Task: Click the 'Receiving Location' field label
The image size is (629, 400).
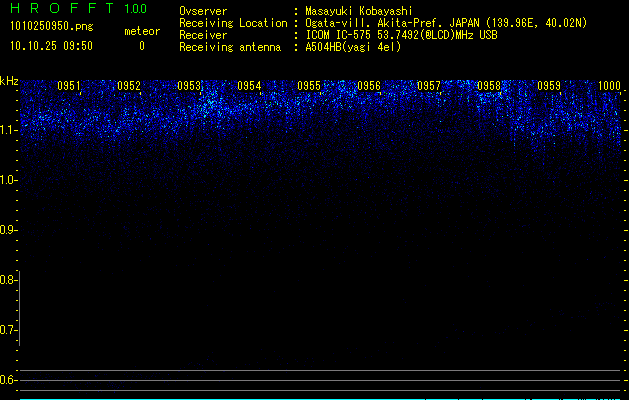Action: pyautogui.click(x=233, y=23)
